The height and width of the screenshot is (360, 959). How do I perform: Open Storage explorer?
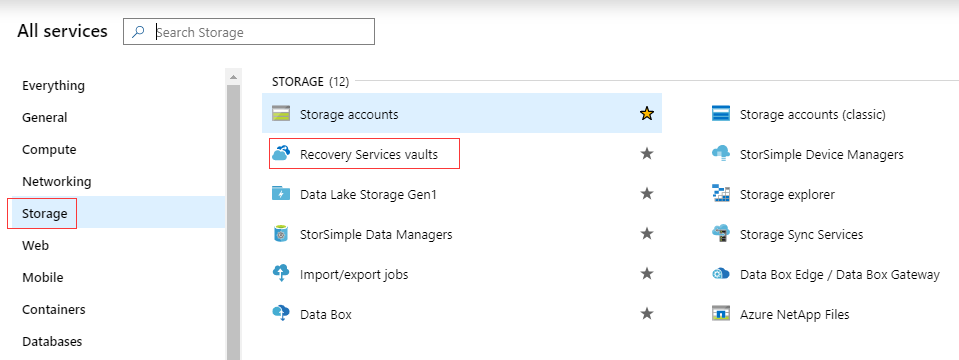(787, 194)
